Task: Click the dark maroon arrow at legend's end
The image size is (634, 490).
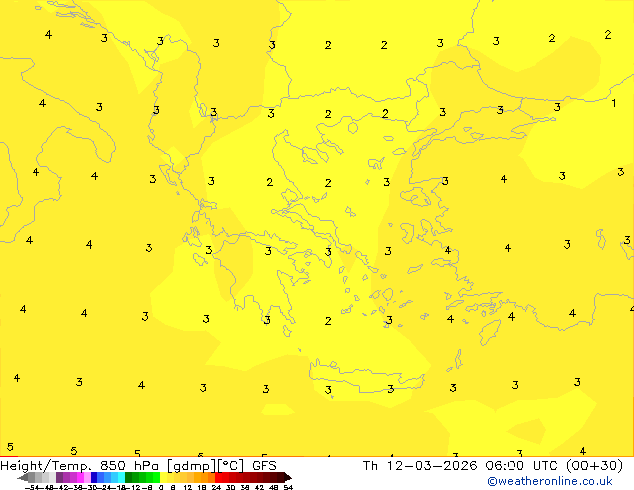Action: [288, 477]
